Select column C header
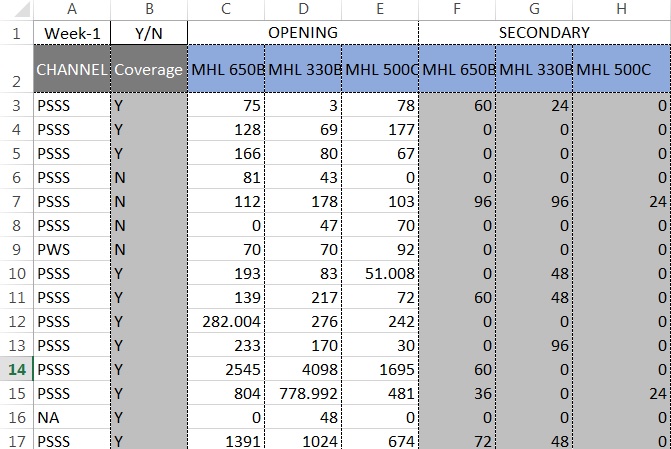671x449 pixels. [226, 10]
